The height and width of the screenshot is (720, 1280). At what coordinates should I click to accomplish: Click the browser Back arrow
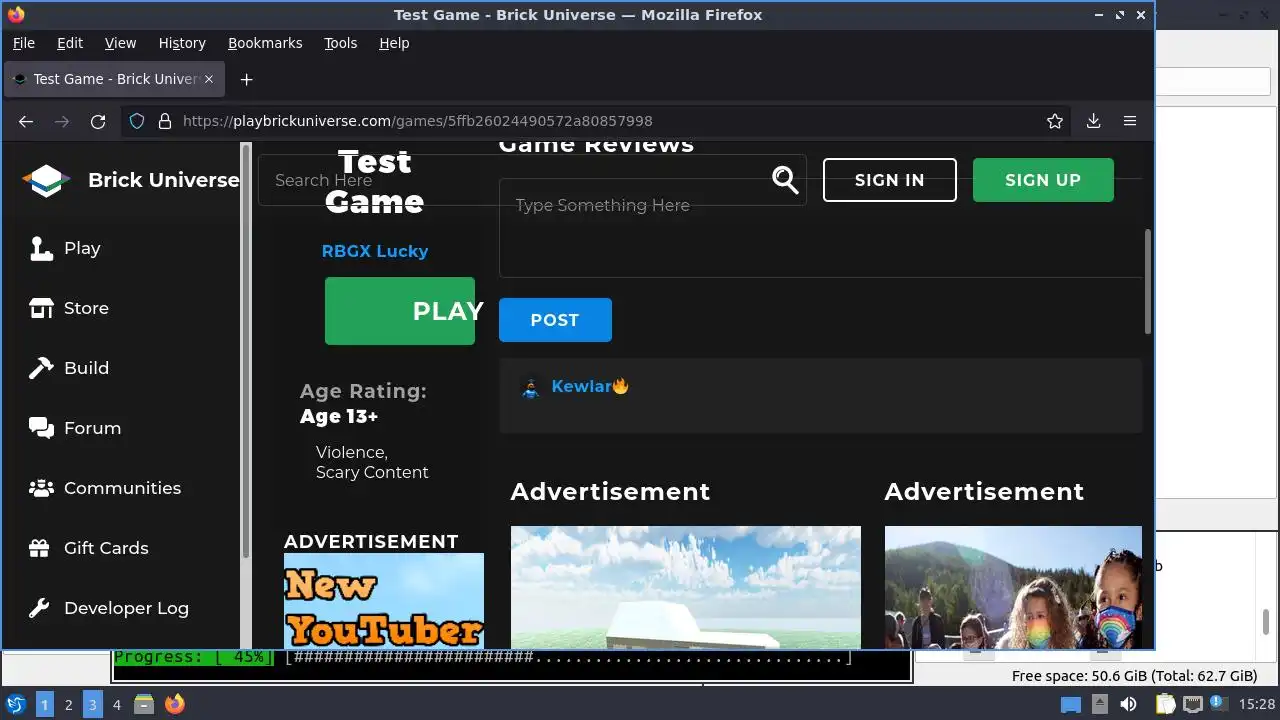point(26,121)
